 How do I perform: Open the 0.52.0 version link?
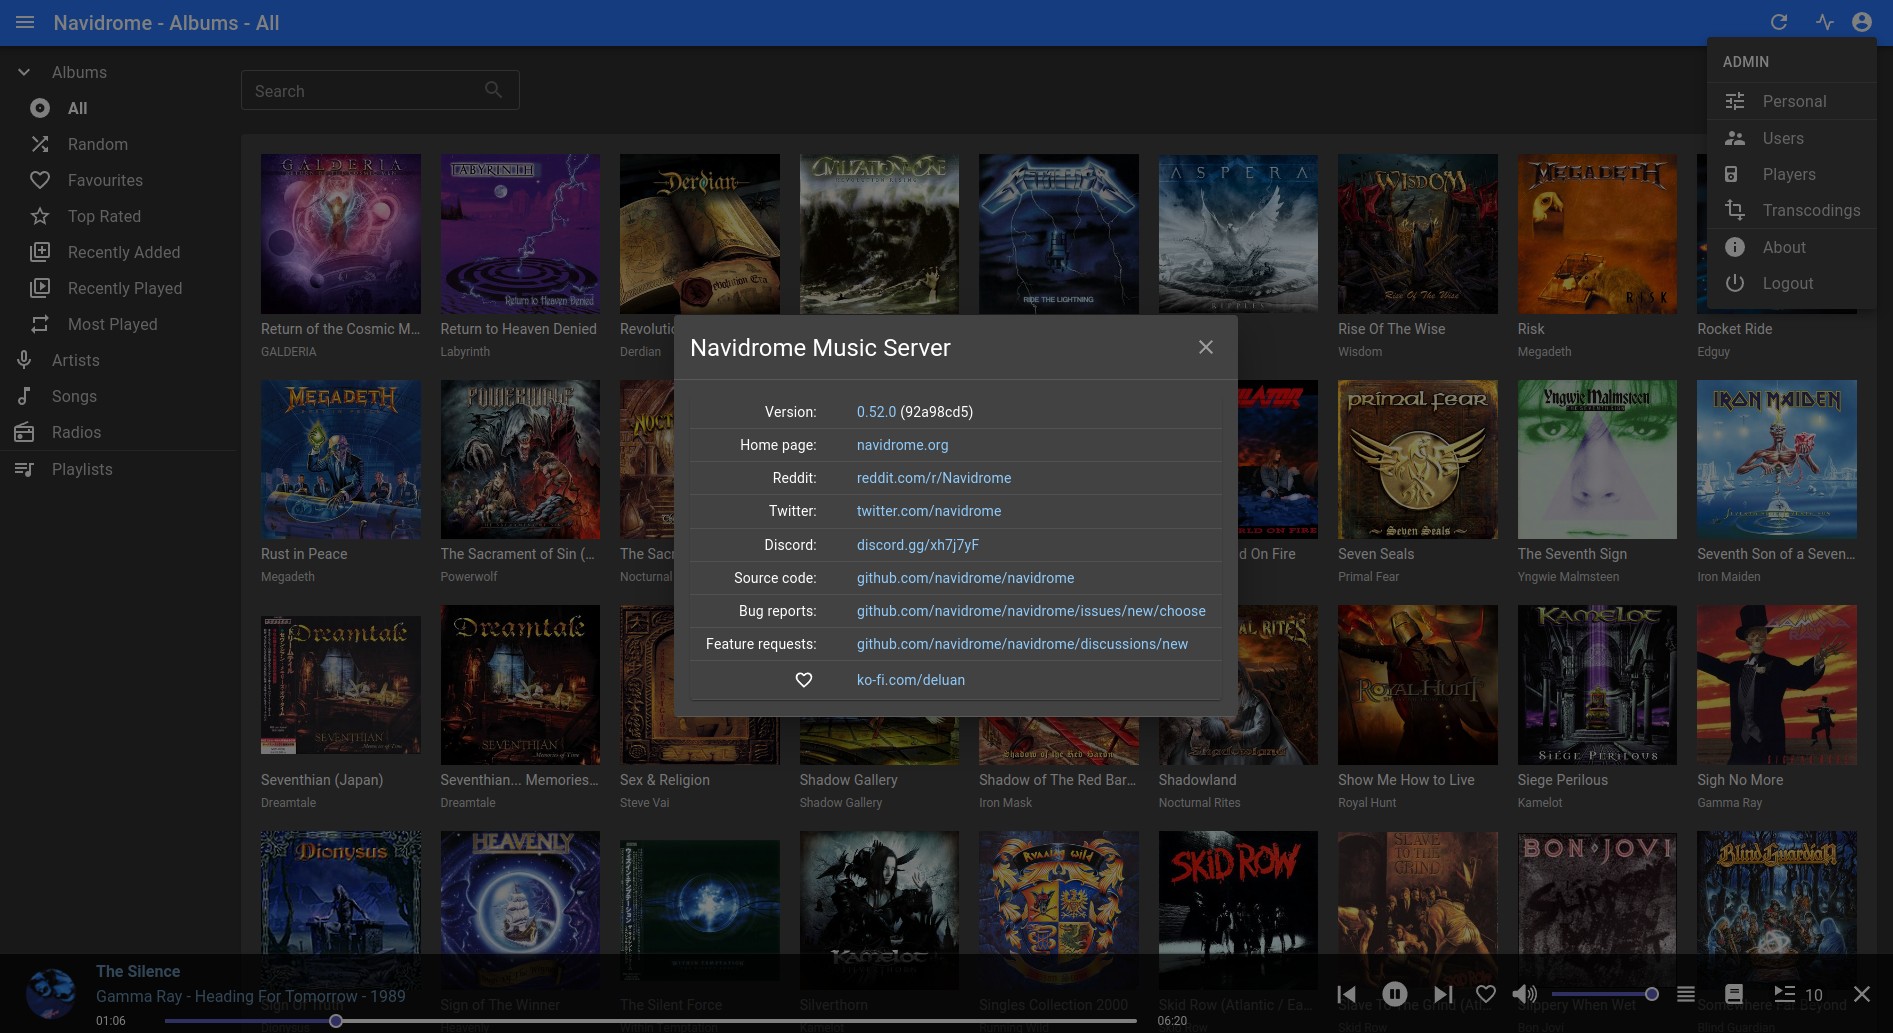click(x=876, y=412)
